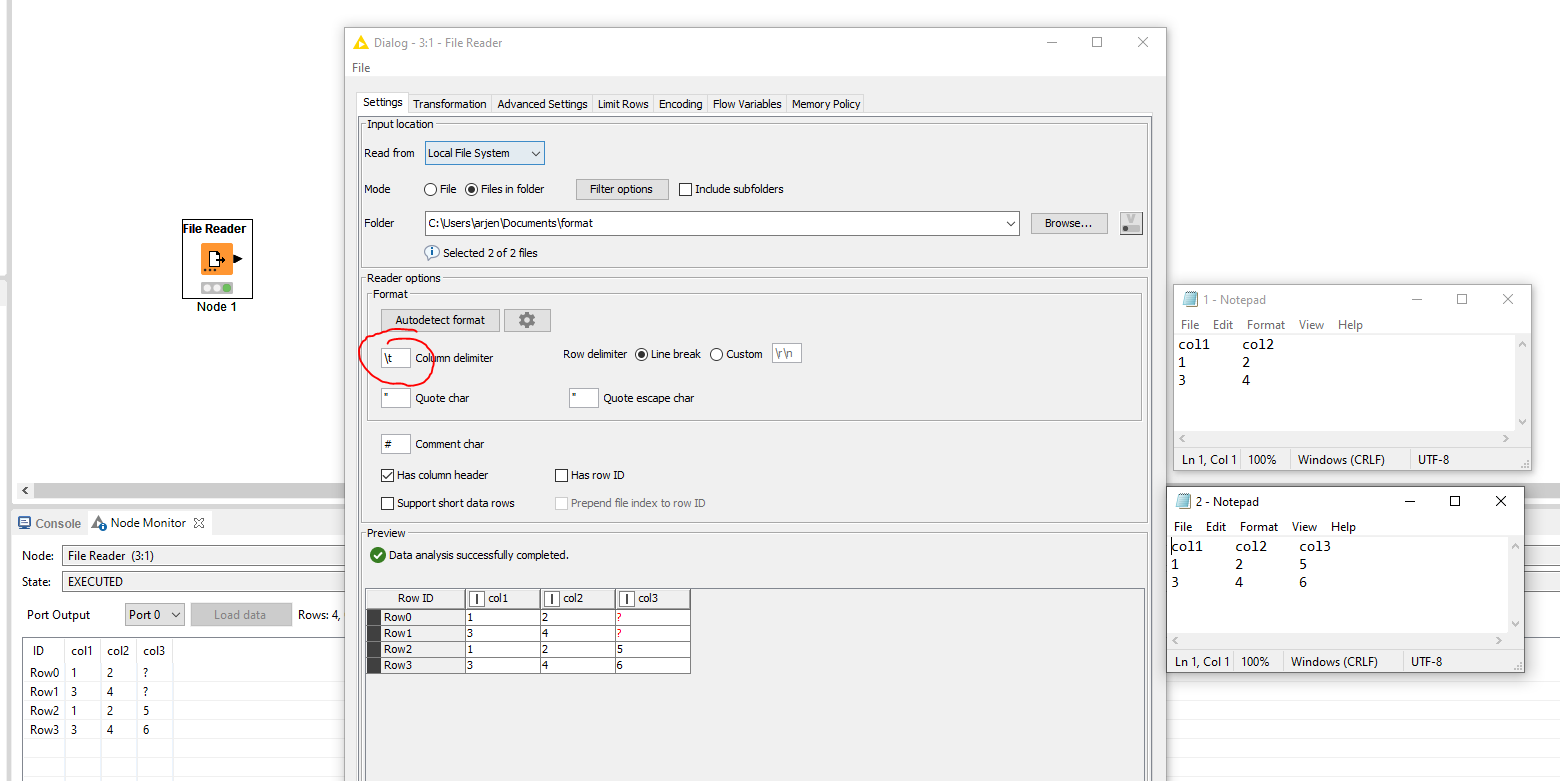
Task: Open the Flow Variables tab
Action: click(x=747, y=104)
